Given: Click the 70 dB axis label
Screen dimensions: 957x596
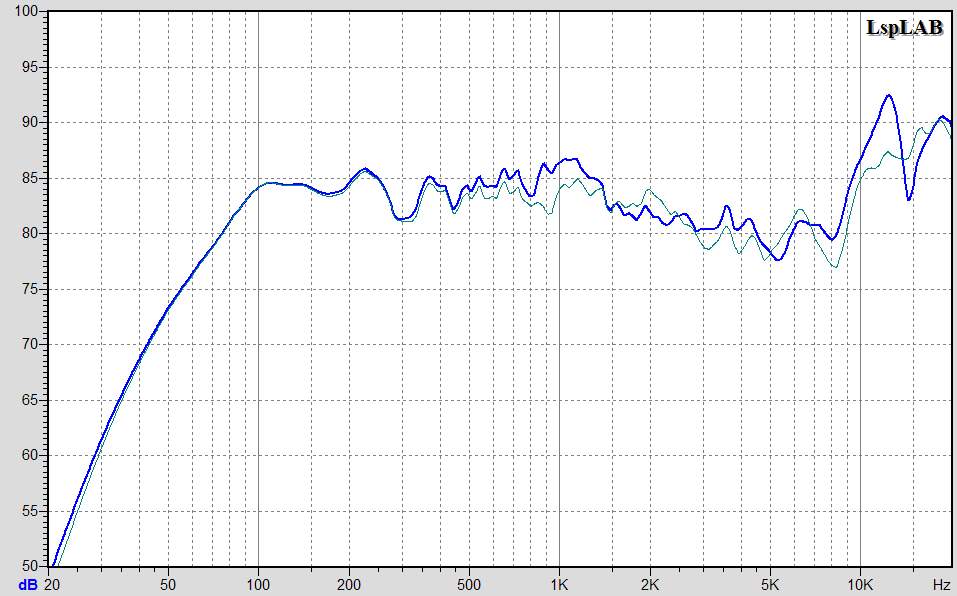Looking at the screenshot, I should 31,345.
